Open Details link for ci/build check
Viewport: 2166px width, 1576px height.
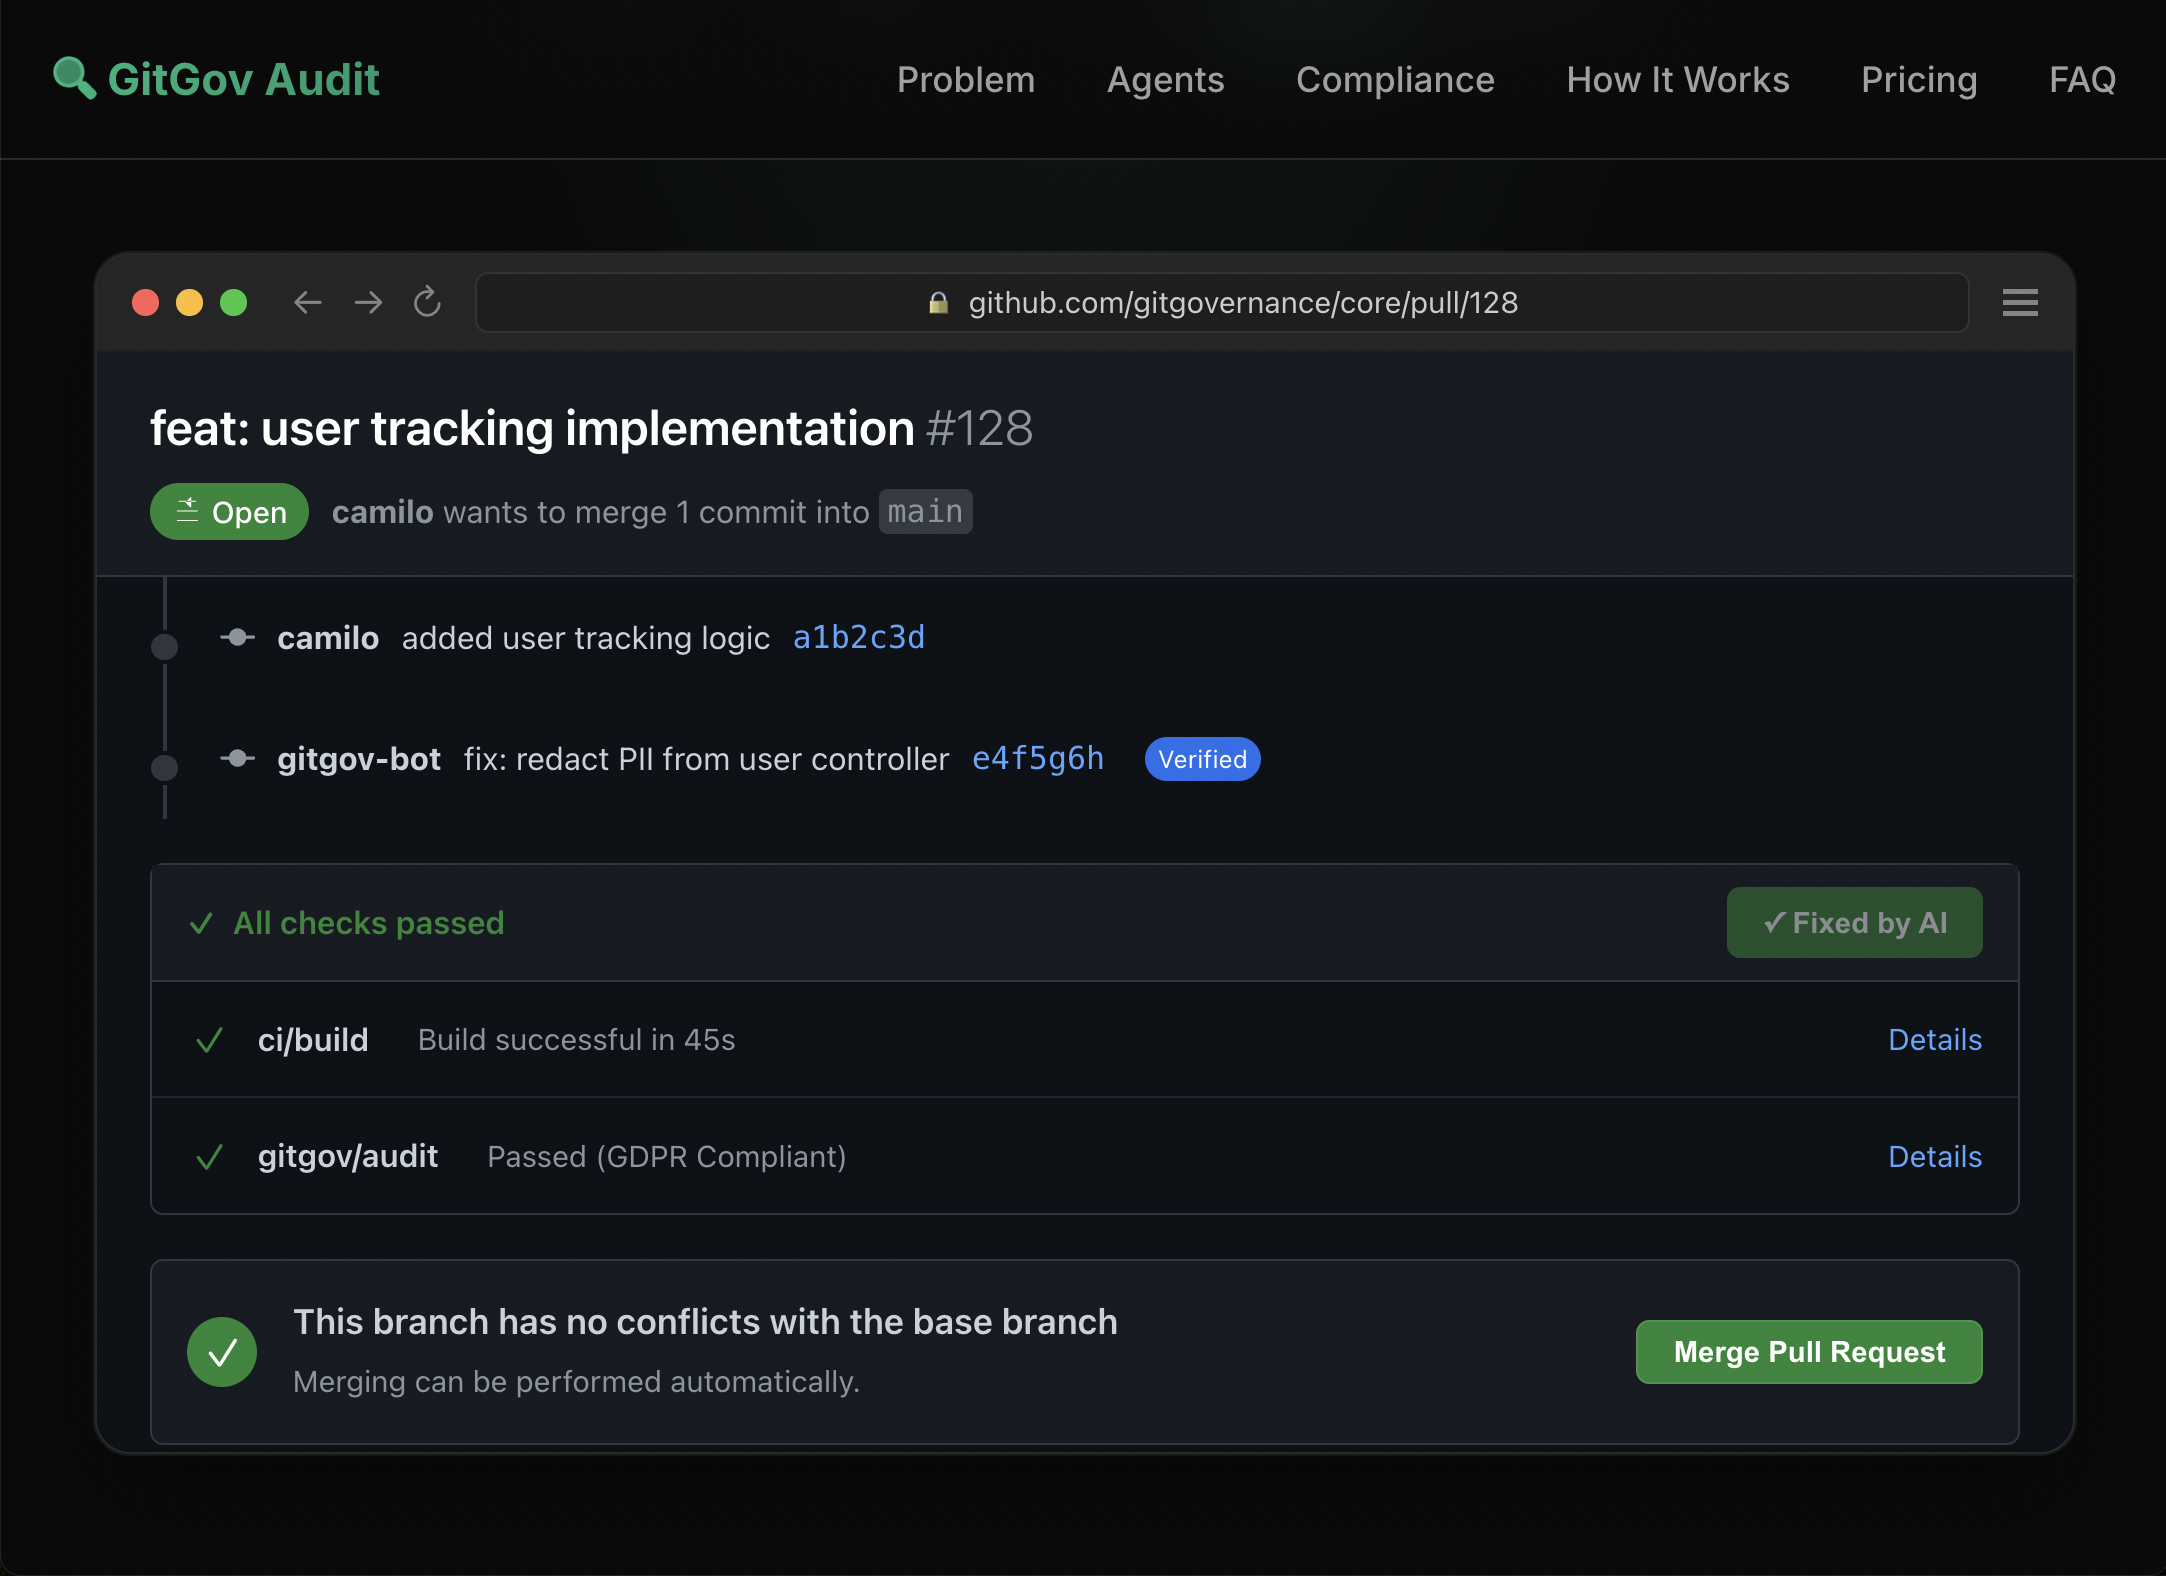(1934, 1040)
